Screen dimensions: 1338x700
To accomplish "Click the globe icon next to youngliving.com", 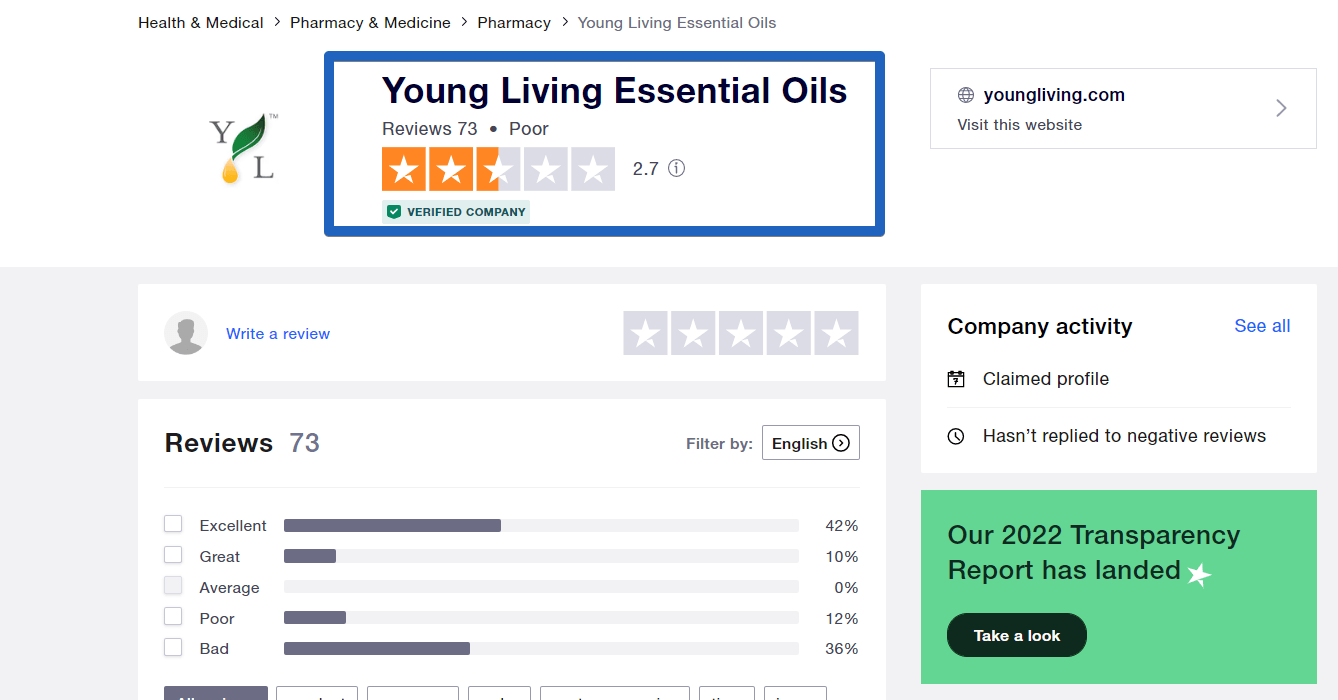I will click(966, 95).
